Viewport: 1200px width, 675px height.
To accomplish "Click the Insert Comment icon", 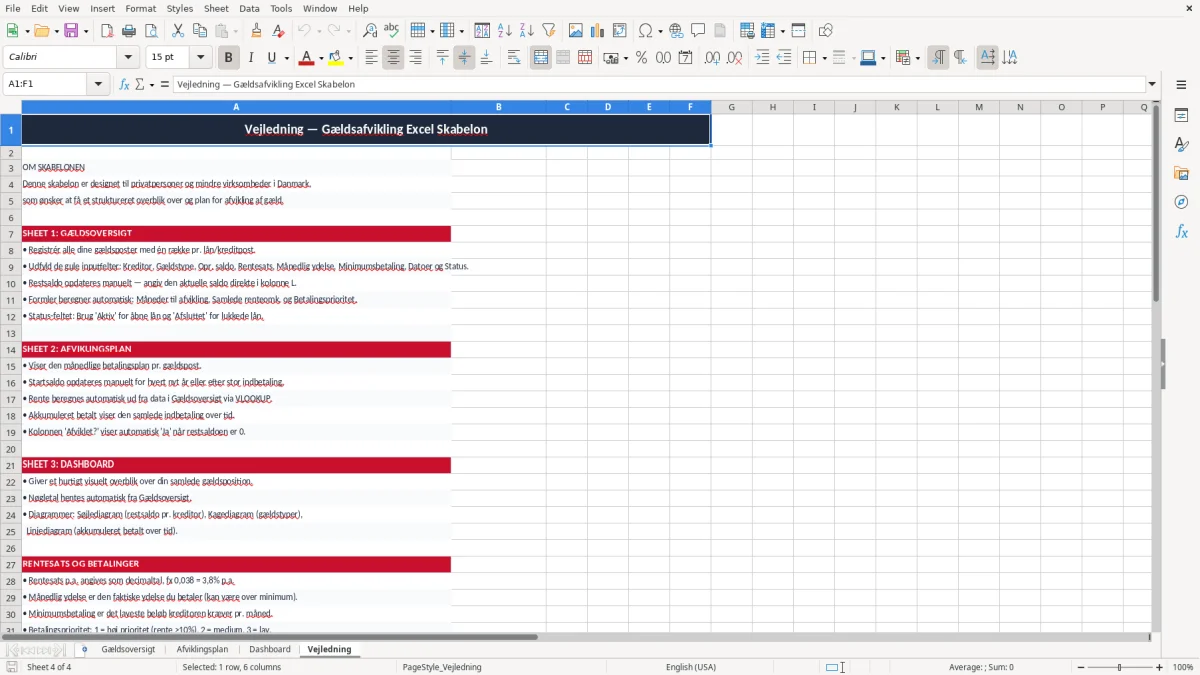I will (699, 31).
